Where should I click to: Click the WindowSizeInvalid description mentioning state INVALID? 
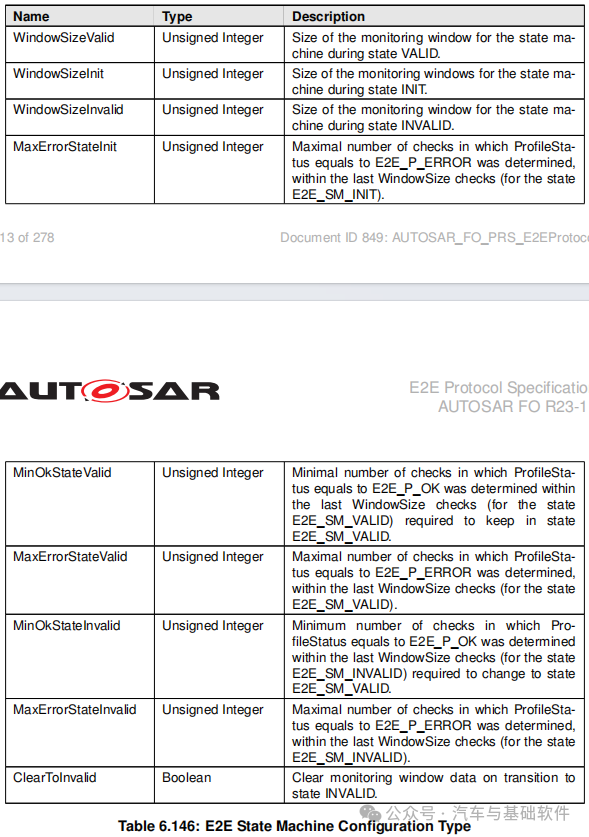tap(434, 117)
